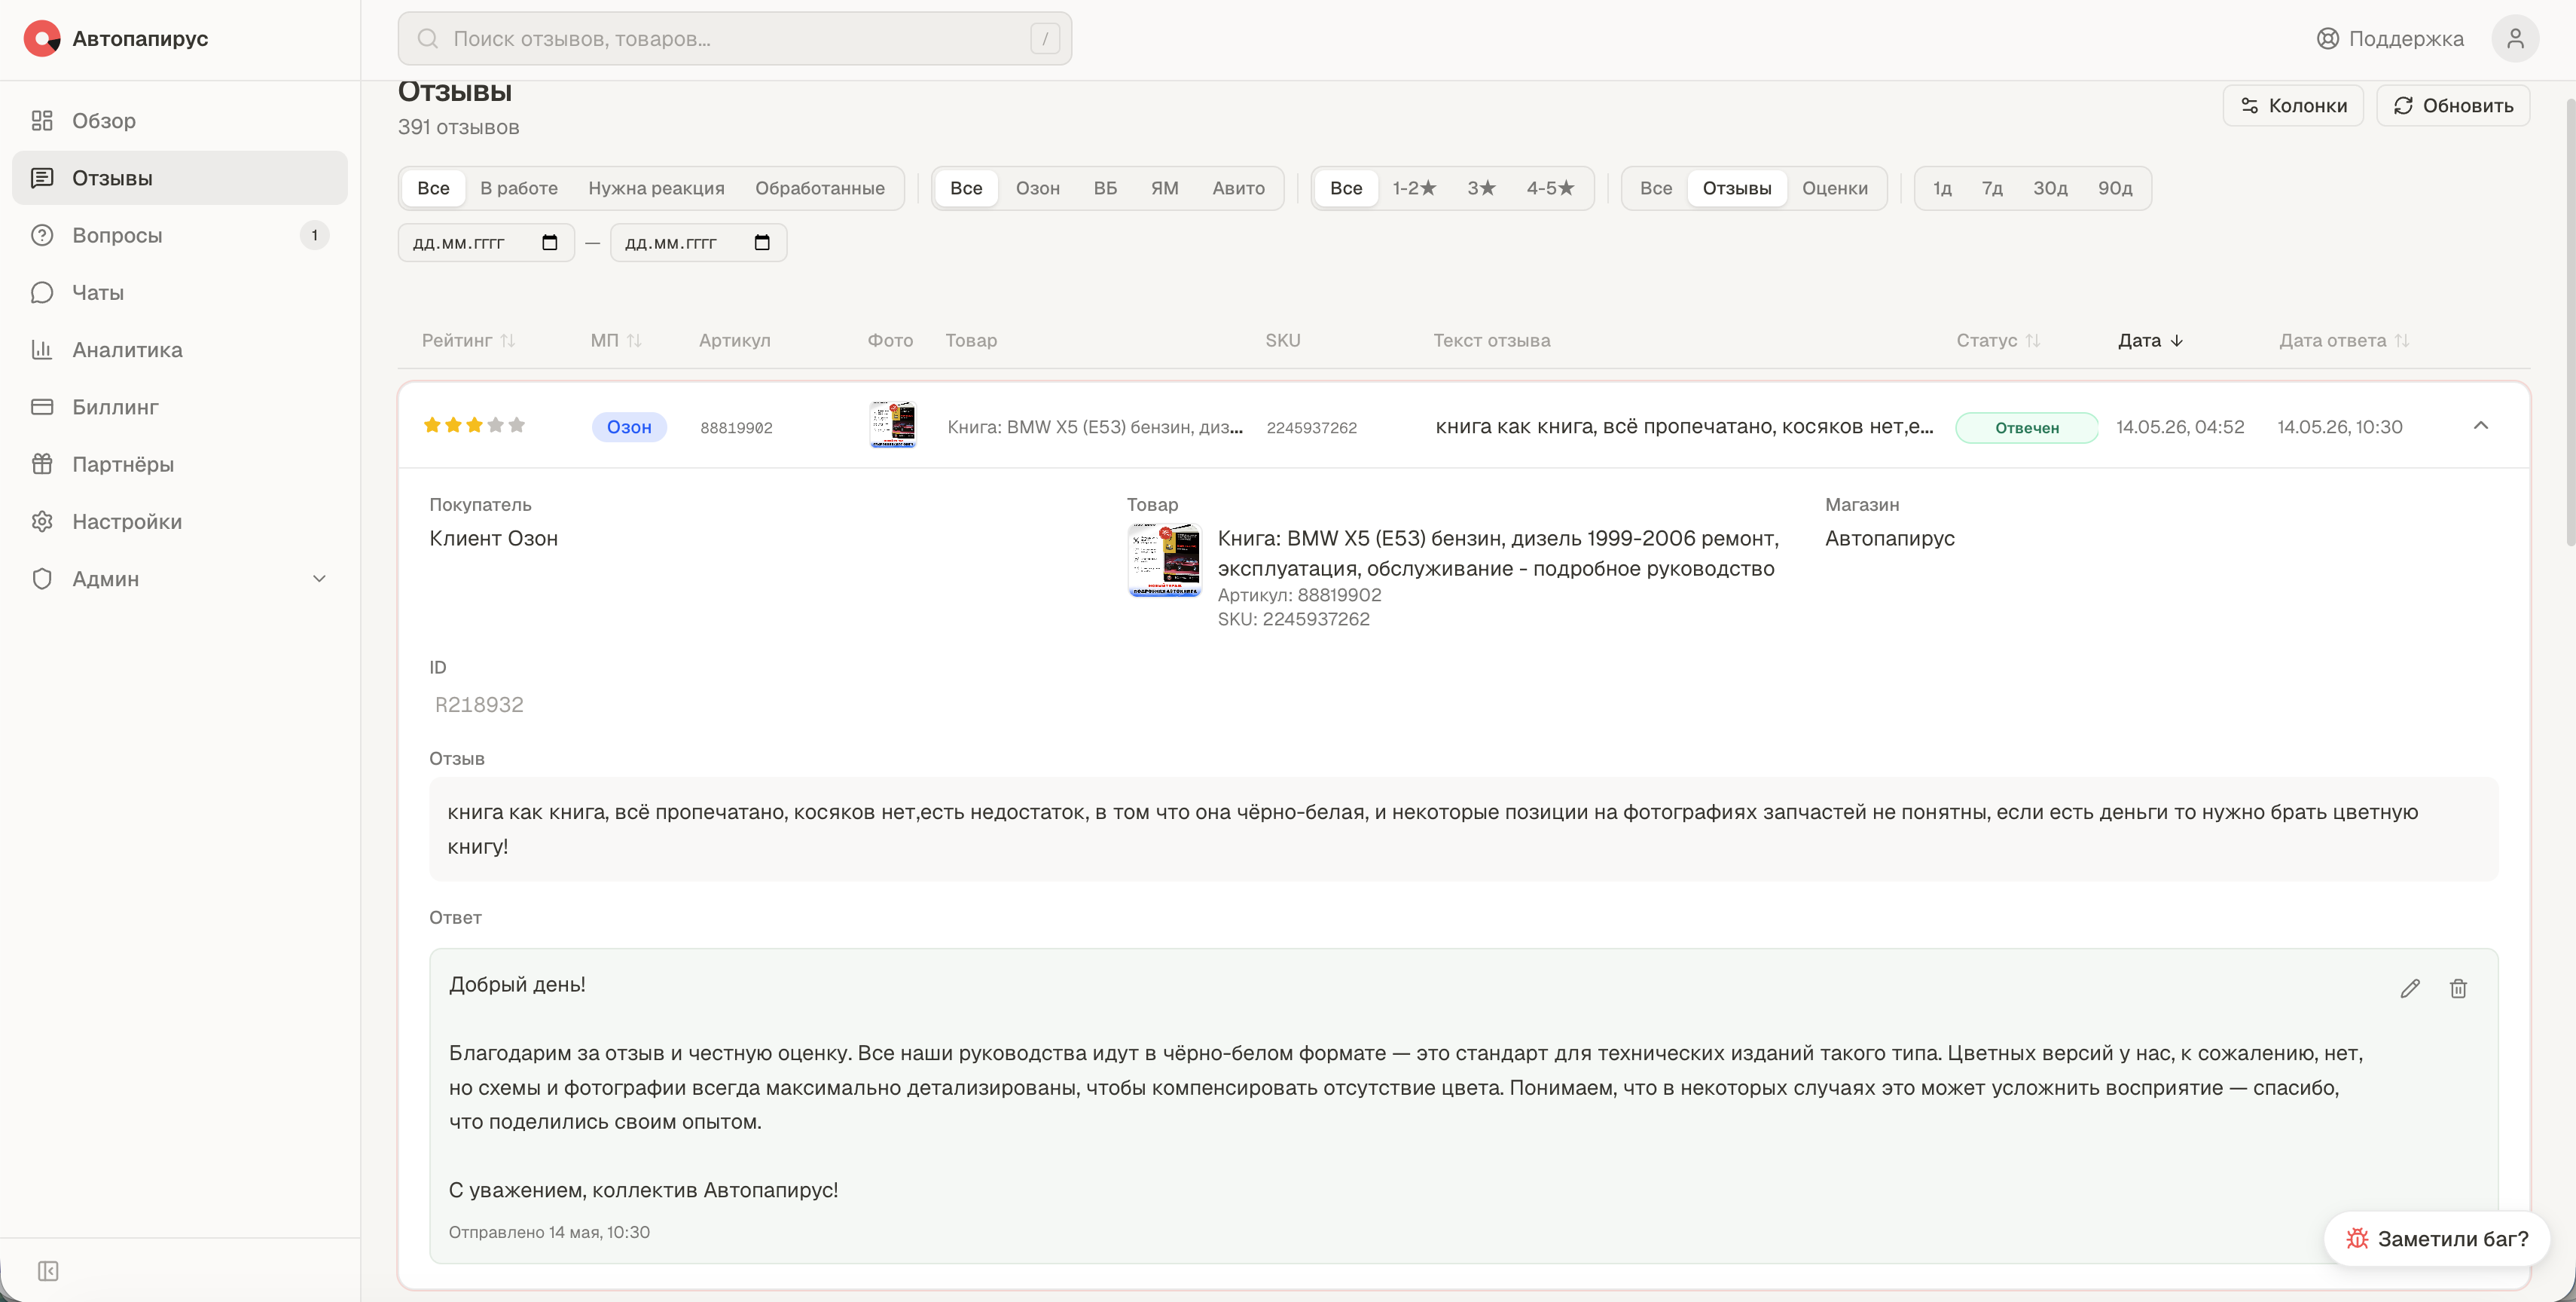Select marketplace filter ВБ
This screenshot has width=2576, height=1302.
(1105, 188)
